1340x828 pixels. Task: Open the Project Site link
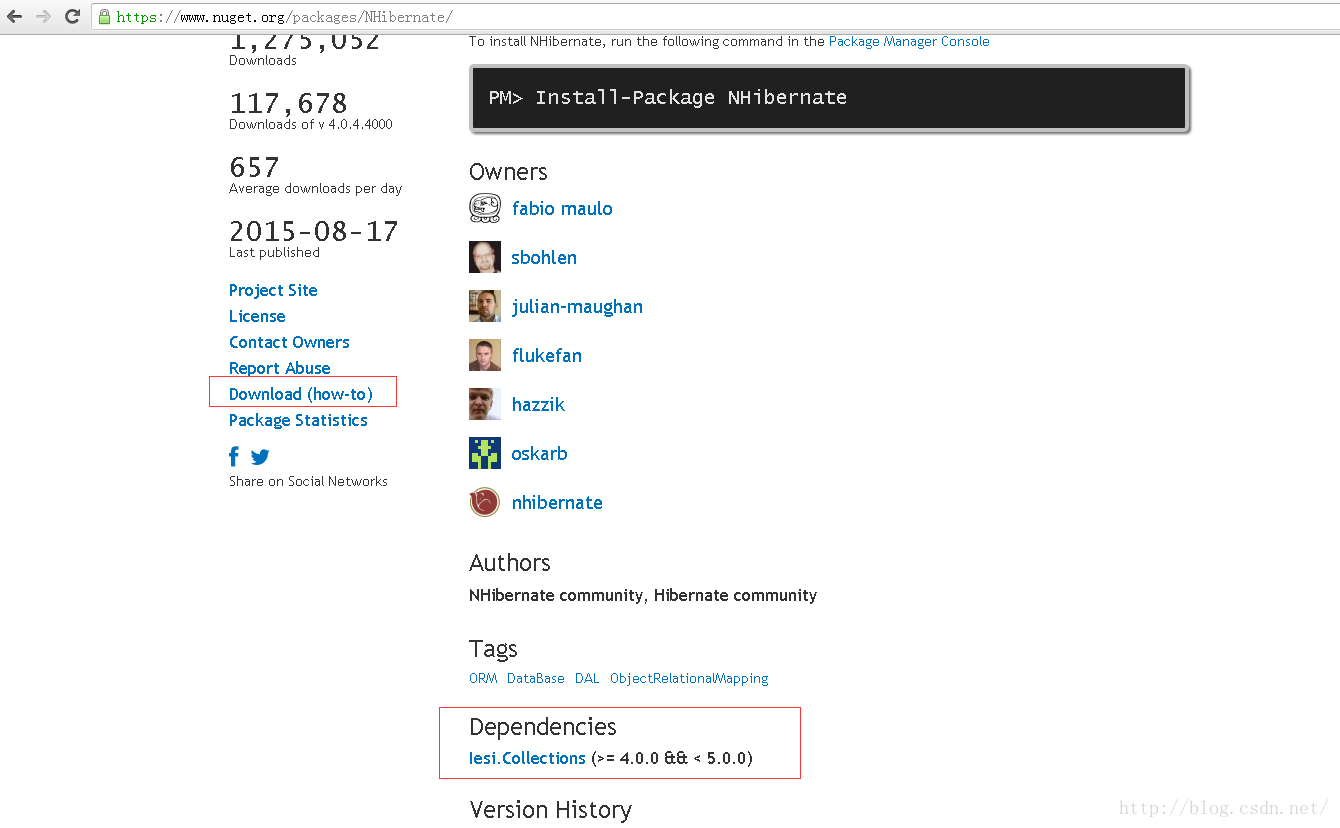(273, 290)
